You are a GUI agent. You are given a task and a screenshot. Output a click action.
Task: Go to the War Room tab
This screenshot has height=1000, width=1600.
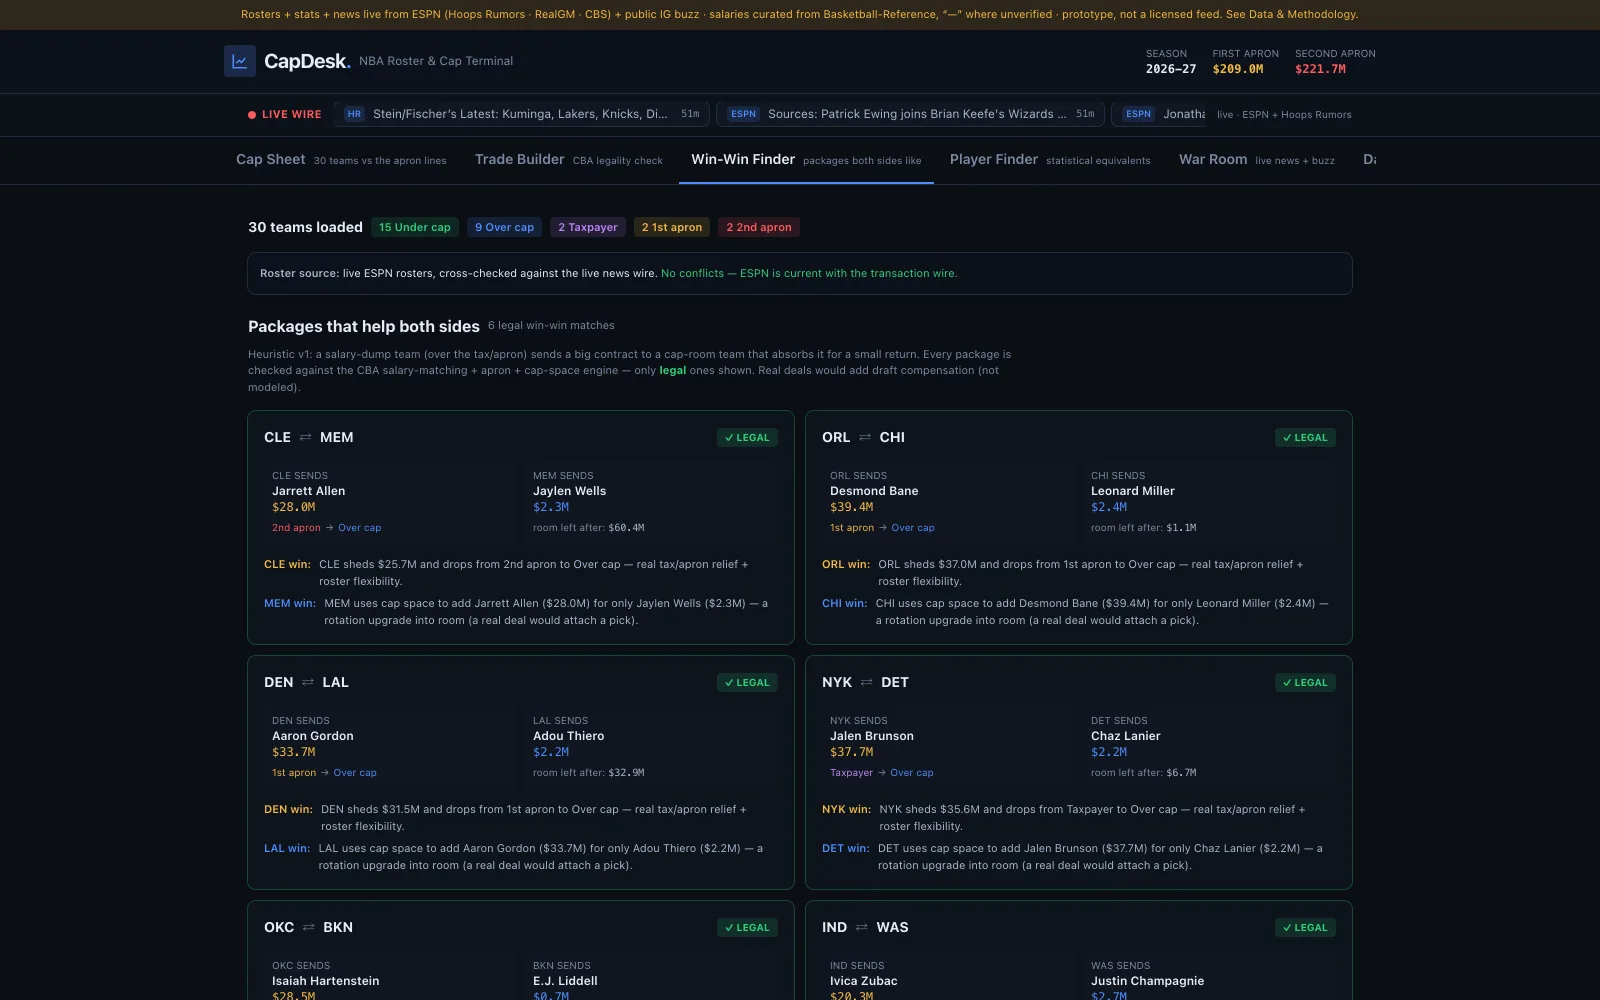pyautogui.click(x=1257, y=160)
